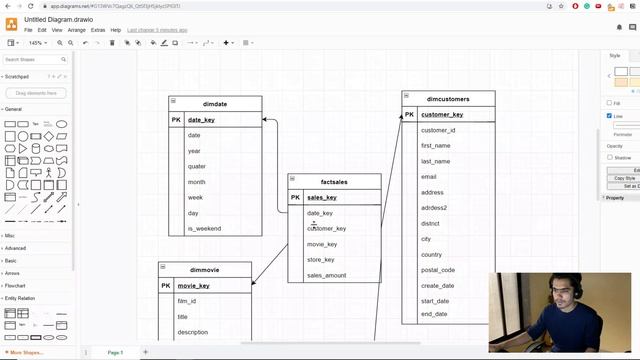Collapse the dimdate table toggle
640x360 pixels.
(173, 101)
